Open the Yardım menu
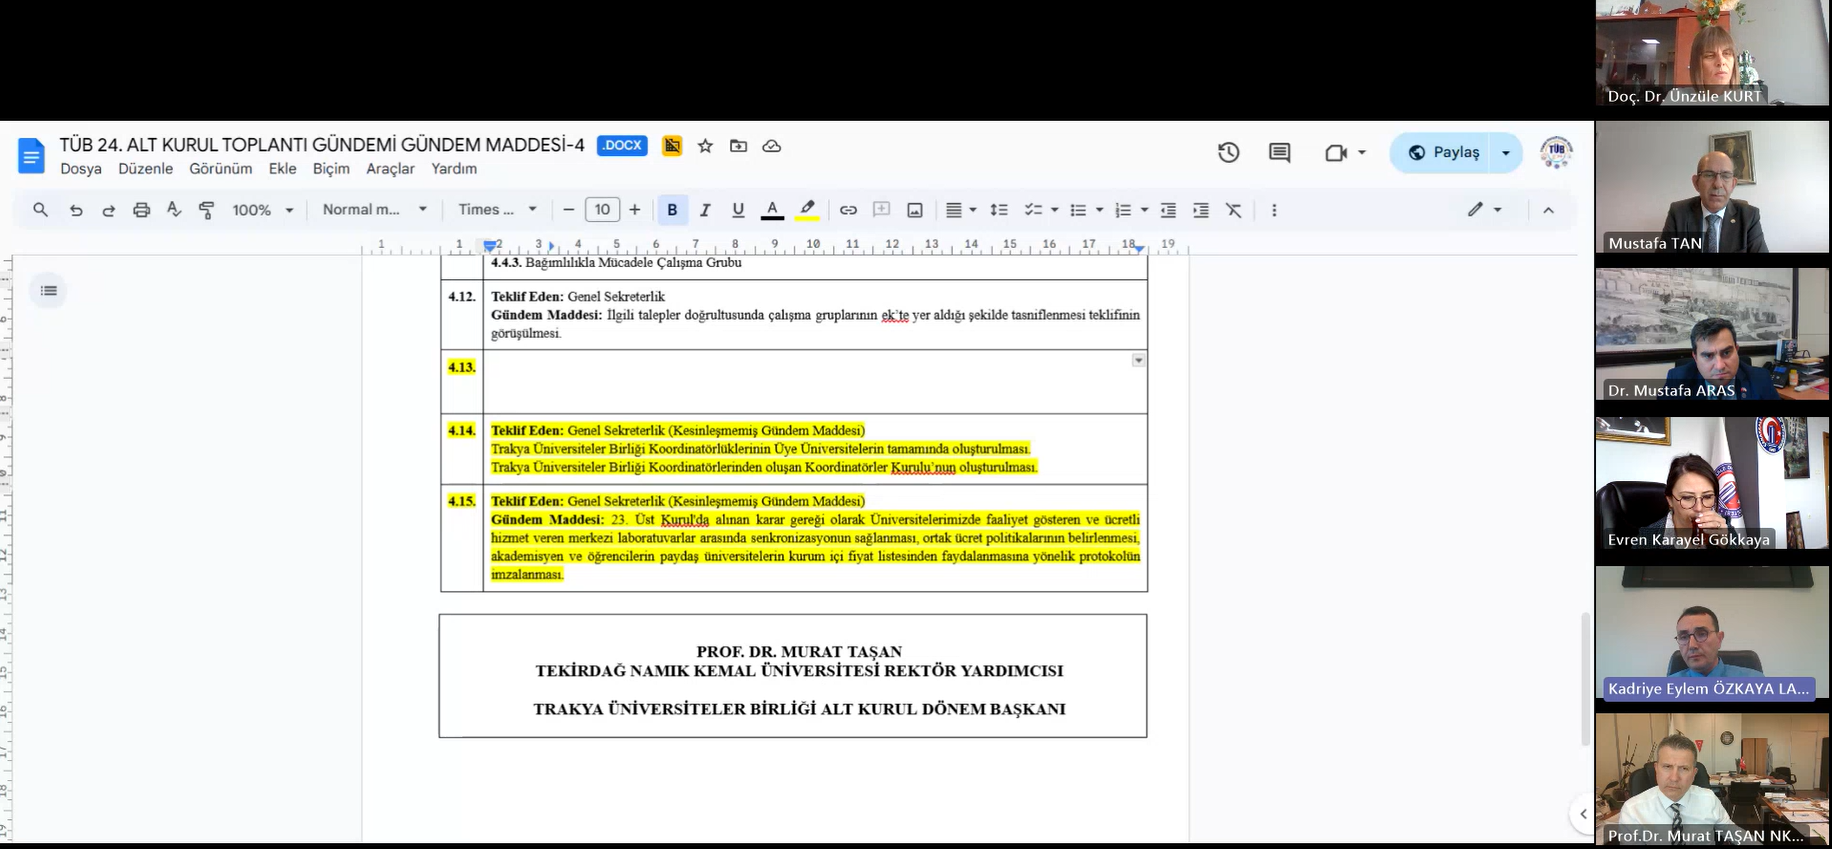This screenshot has height=849, width=1832. pos(454,169)
